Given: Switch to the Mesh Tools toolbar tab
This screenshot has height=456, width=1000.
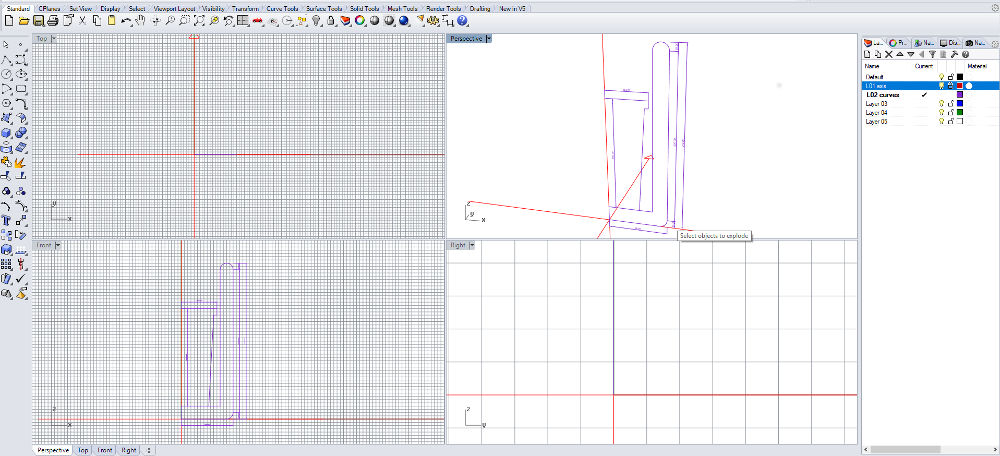Looking at the screenshot, I should 402,8.
